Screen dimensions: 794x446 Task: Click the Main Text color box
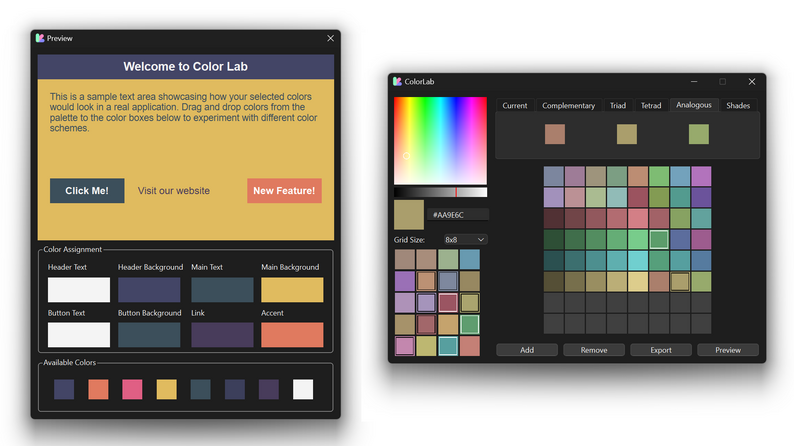tap(222, 290)
